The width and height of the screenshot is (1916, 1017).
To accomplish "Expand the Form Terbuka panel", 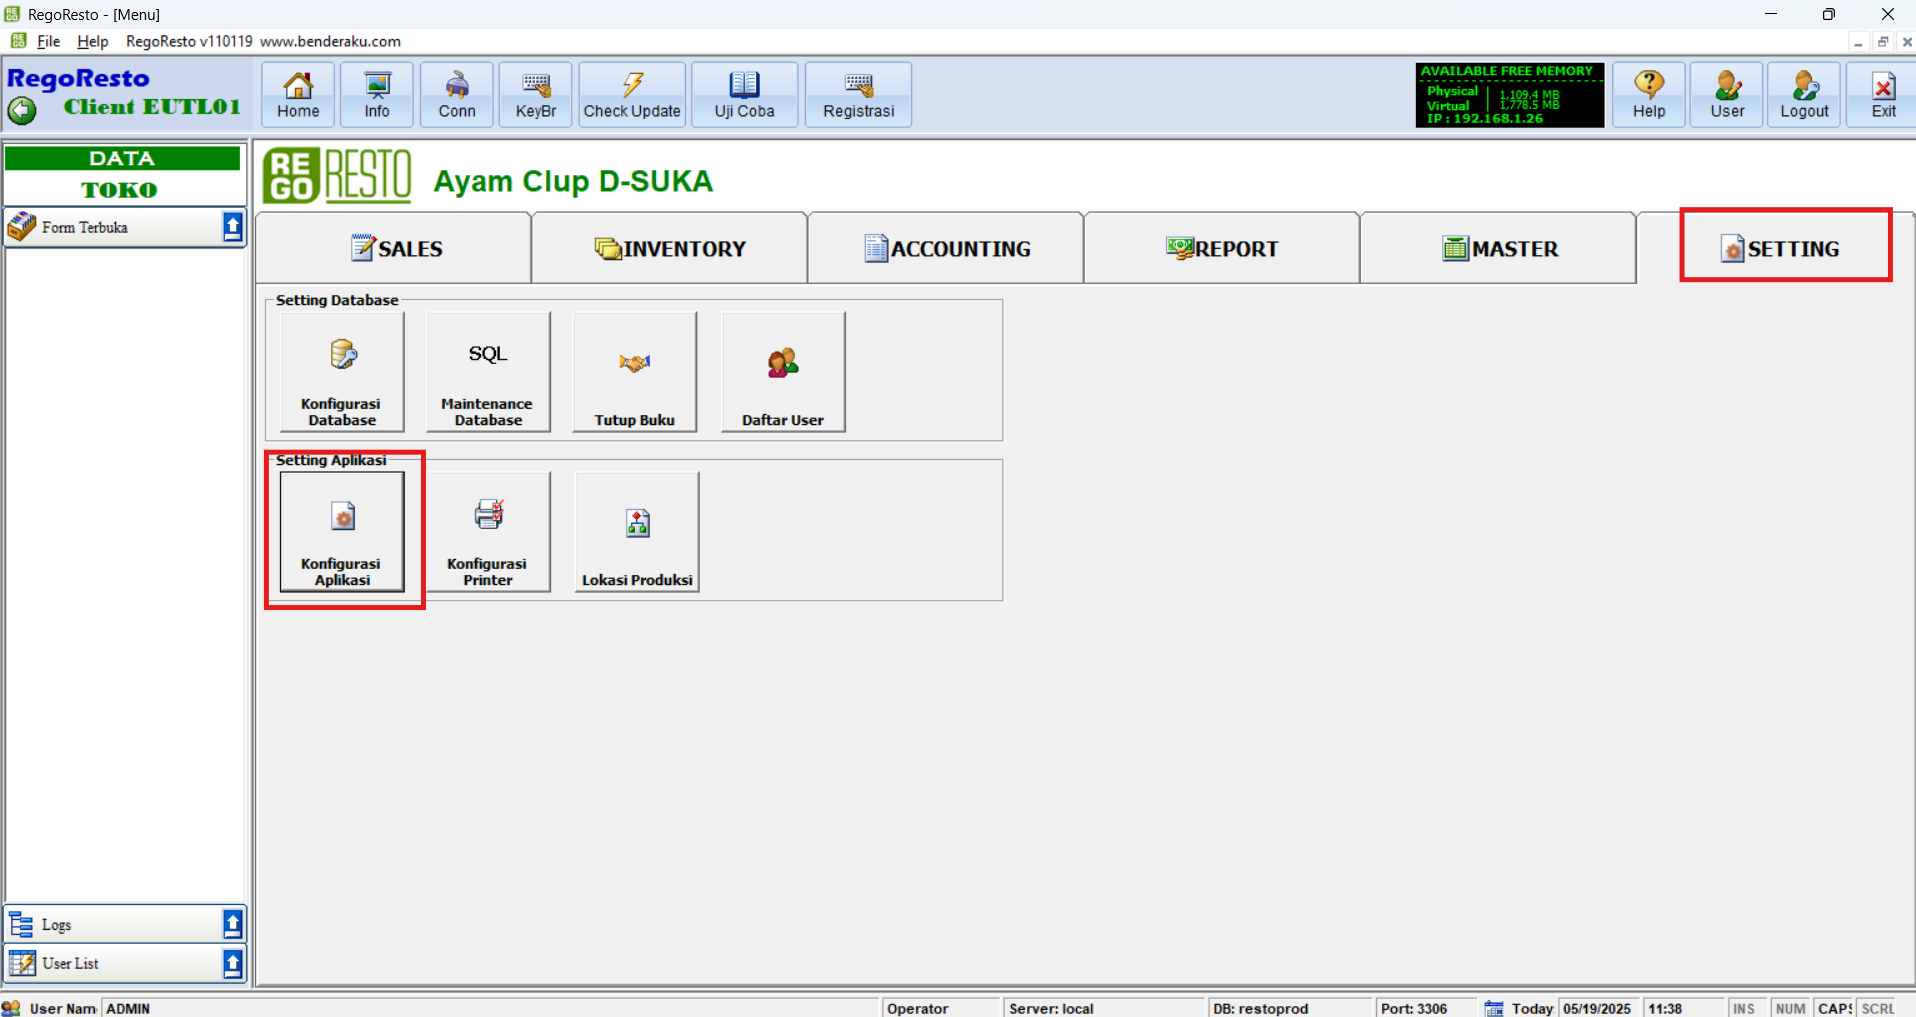I will point(232,227).
